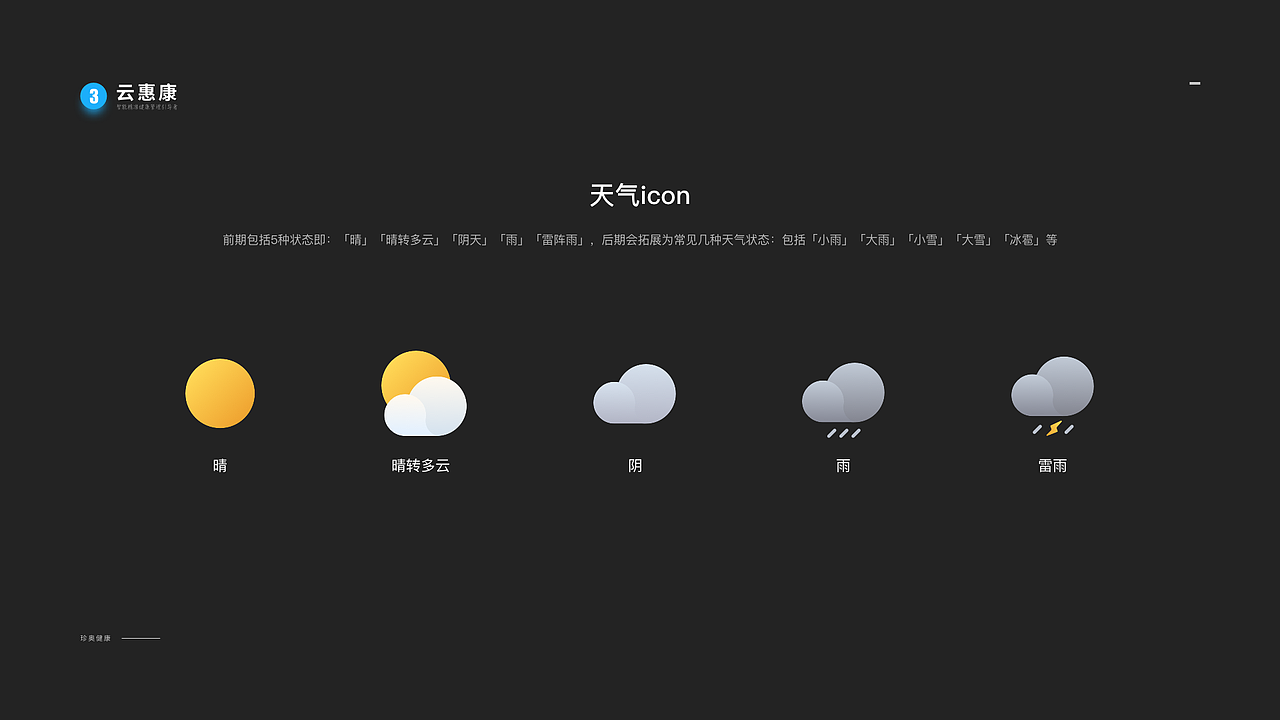Screen dimensions: 1280x720
Task: Select the 晴 label under the sun icon
Action: (x=220, y=465)
